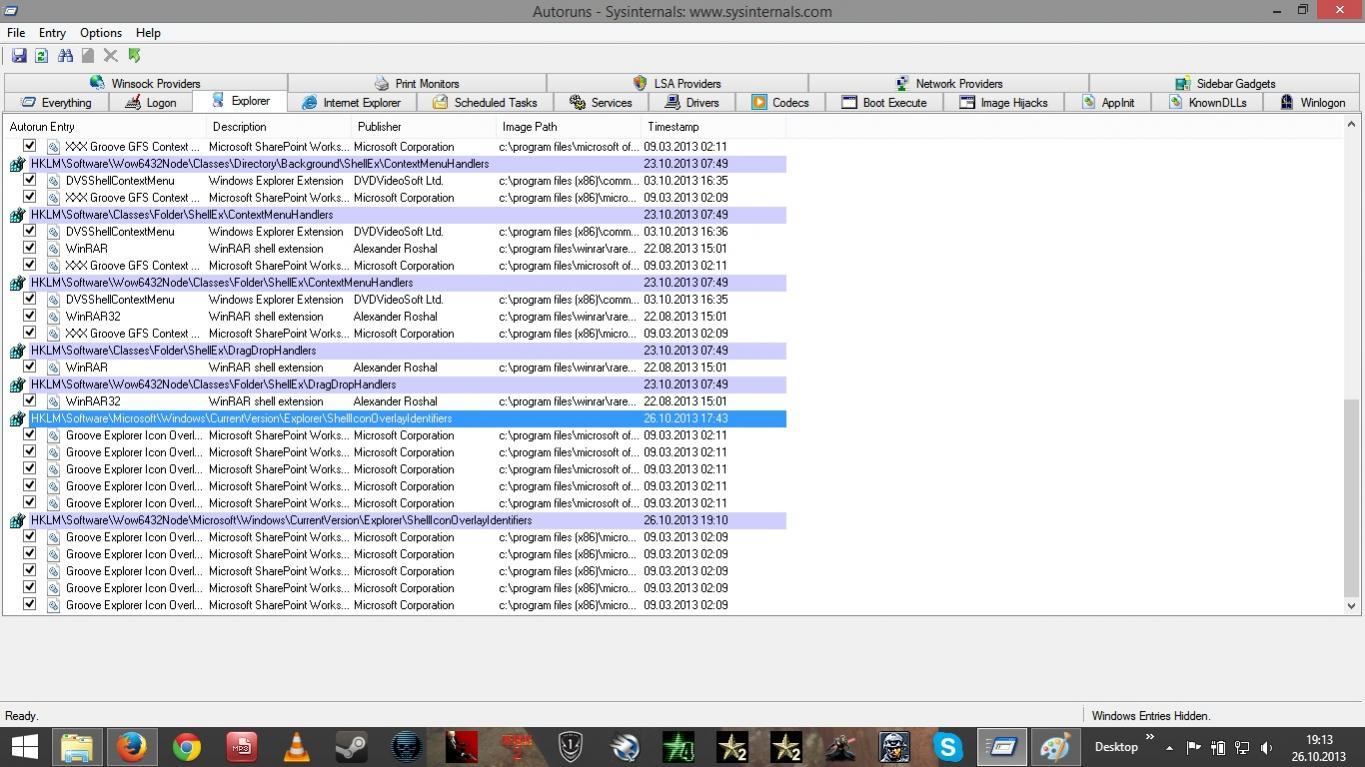Select the Wow6432Node Folder DragDropHandlers key row
Screen dimensions: 1365x767
coord(397,385)
